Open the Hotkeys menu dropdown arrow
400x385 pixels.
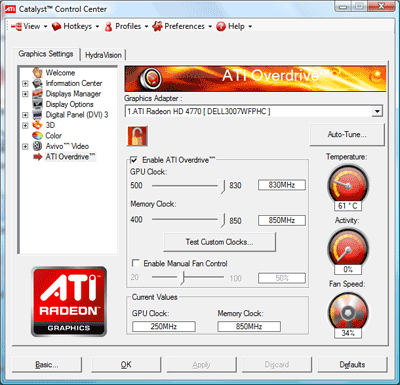pos(97,27)
